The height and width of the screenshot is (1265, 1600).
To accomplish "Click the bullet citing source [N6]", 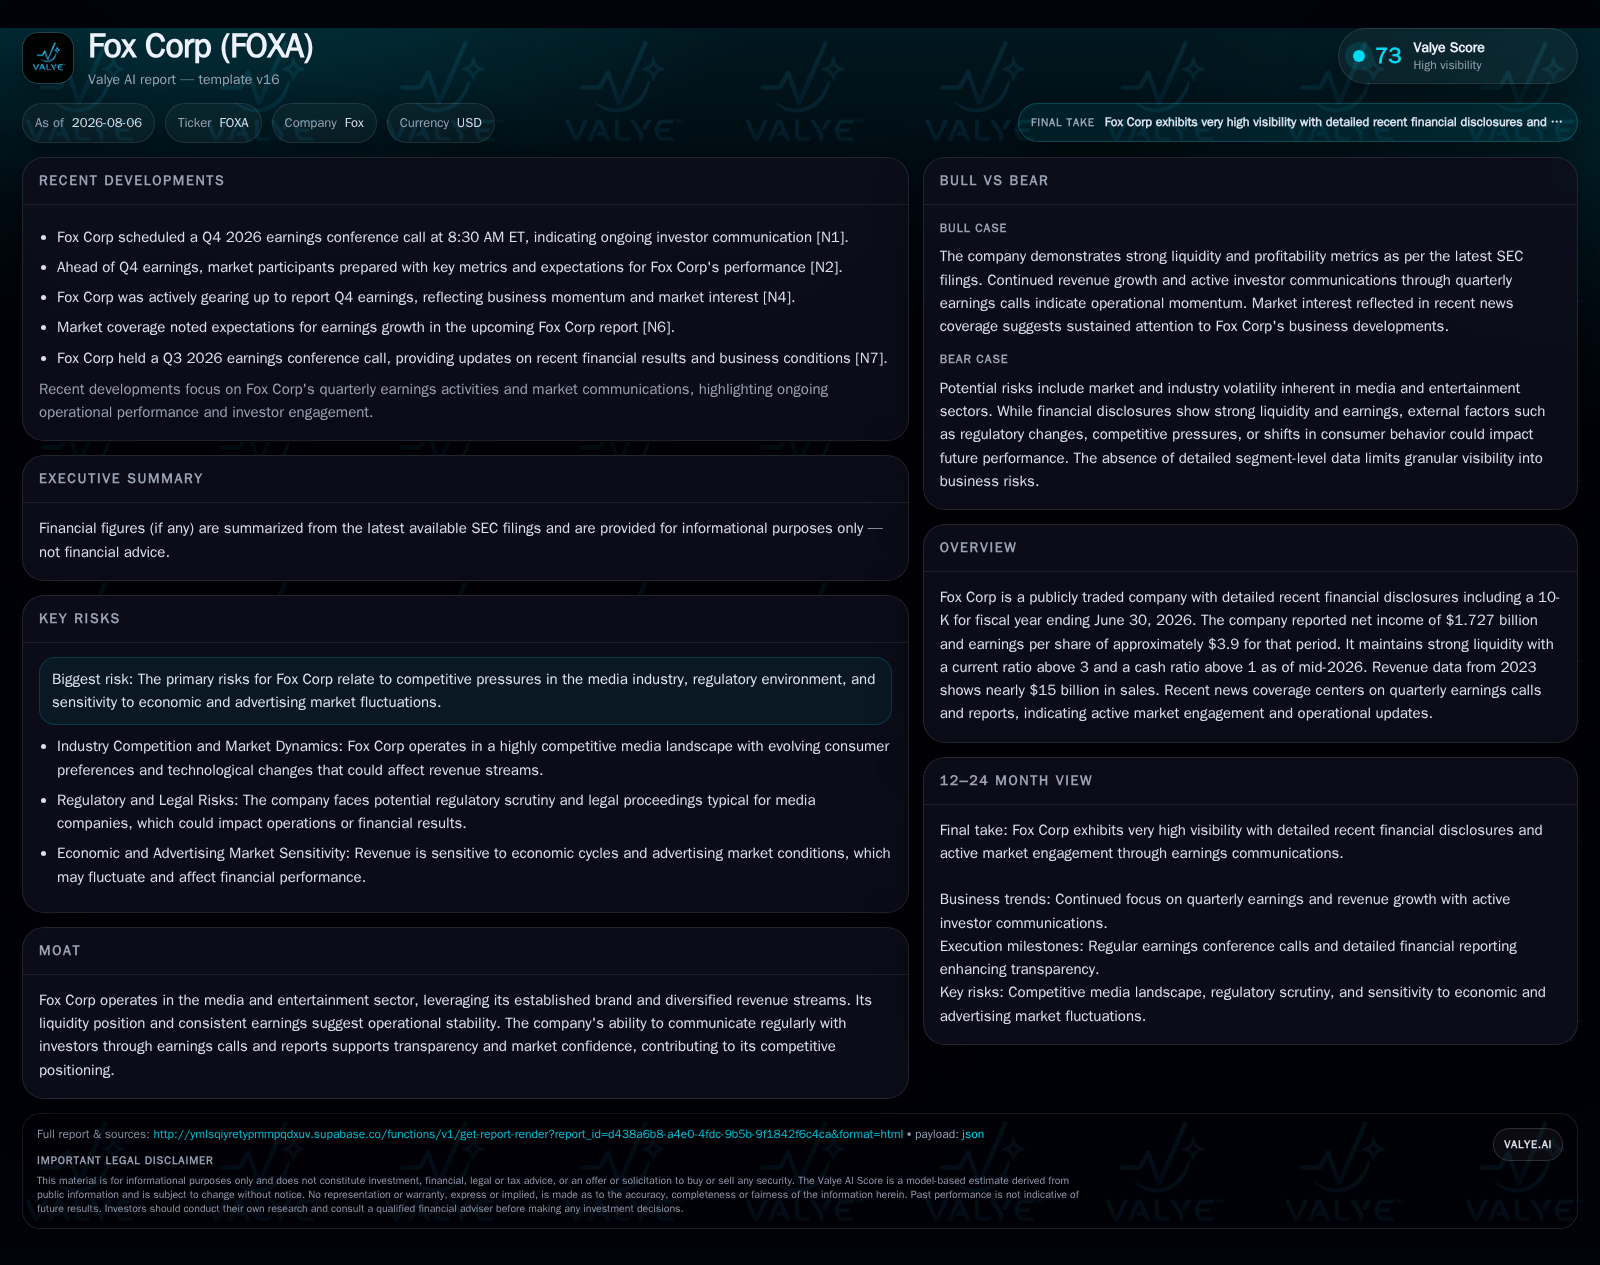I will (366, 327).
